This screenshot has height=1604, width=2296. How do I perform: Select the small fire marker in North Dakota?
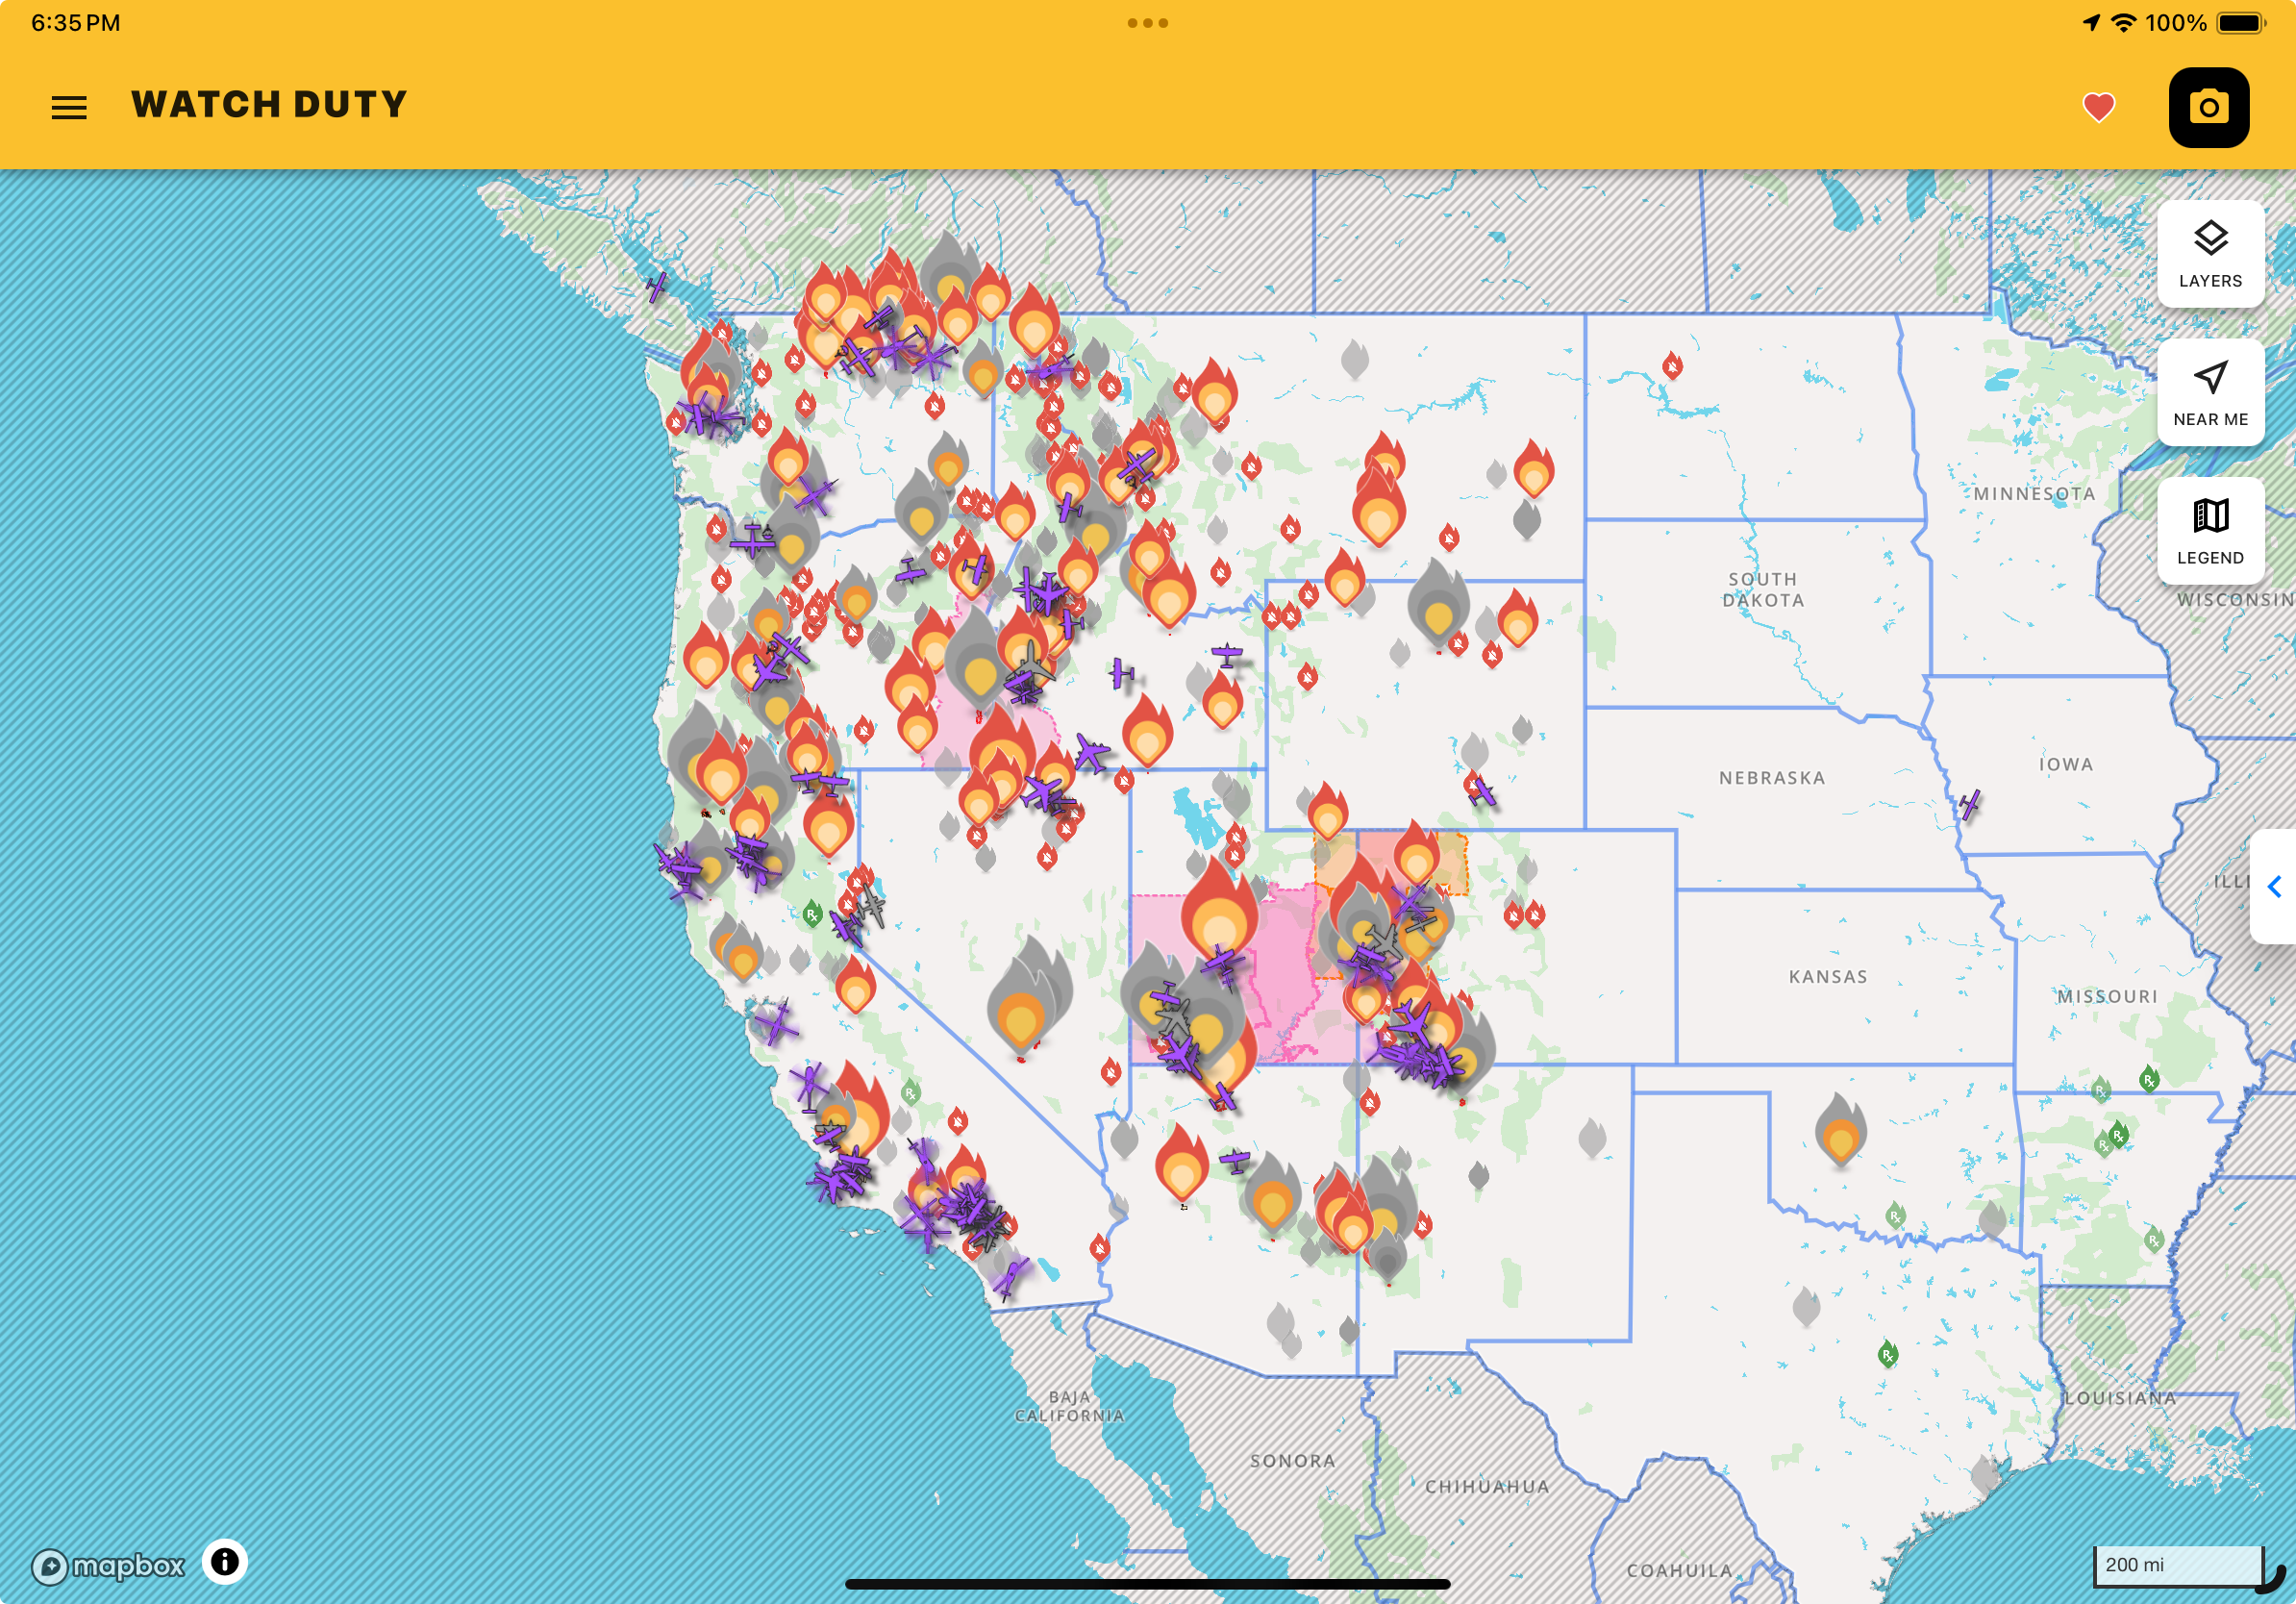pos(1672,365)
